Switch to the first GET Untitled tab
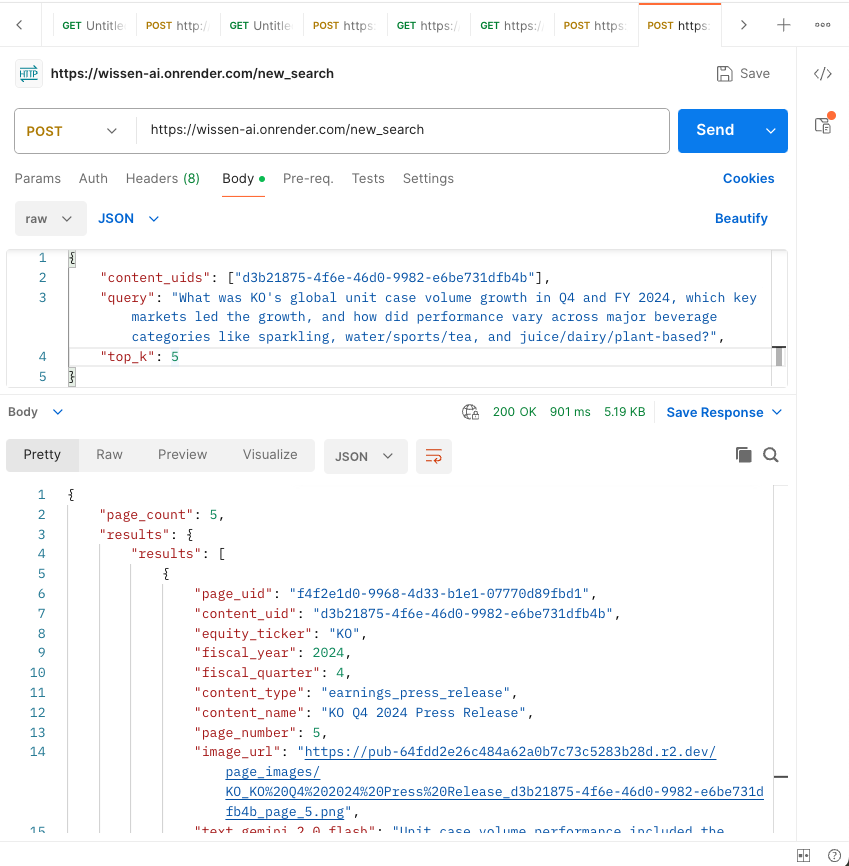This screenshot has width=849, height=866. pyautogui.click(x=94, y=25)
